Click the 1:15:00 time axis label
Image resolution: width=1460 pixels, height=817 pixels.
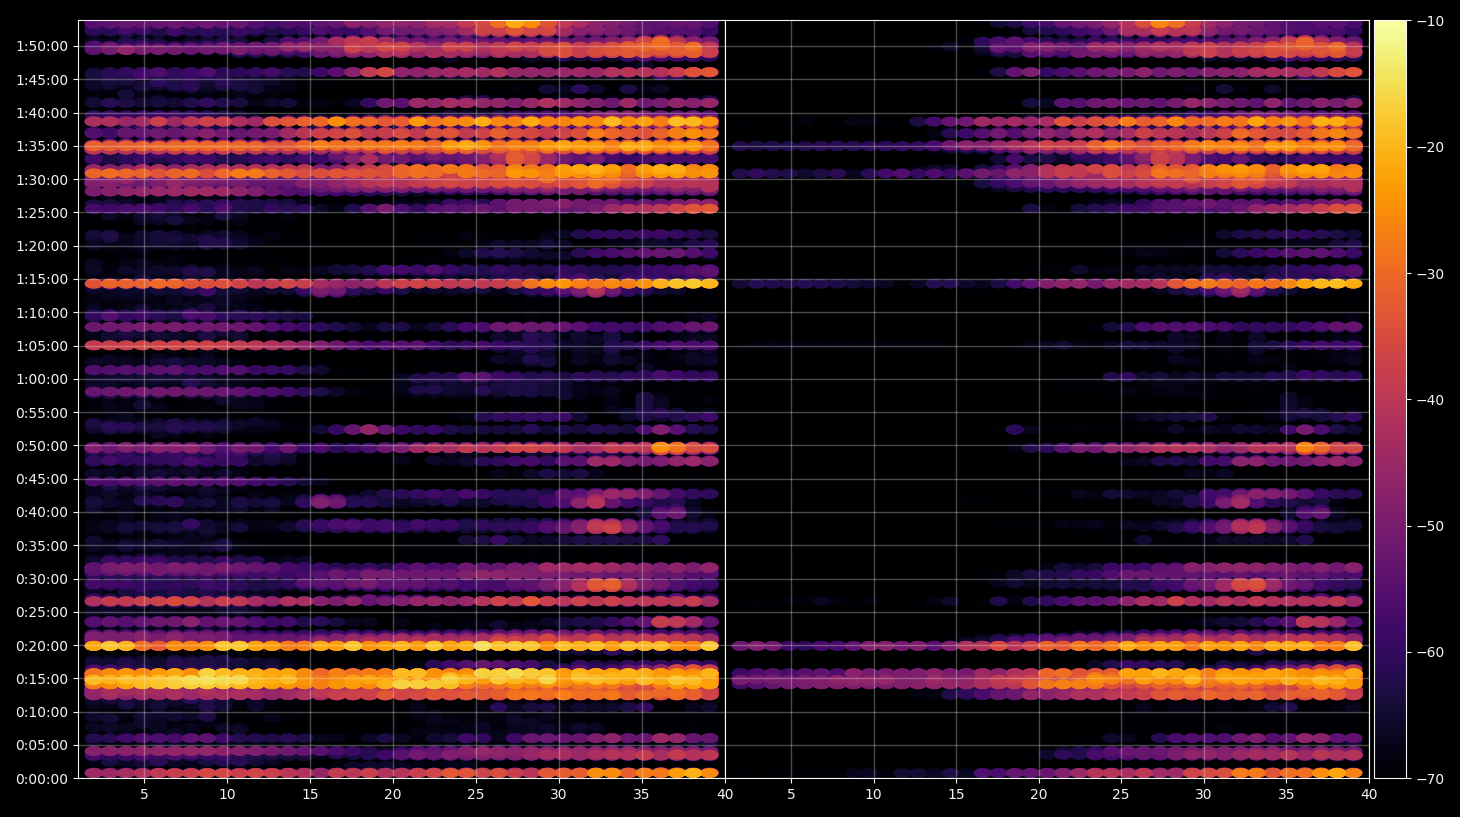point(42,280)
